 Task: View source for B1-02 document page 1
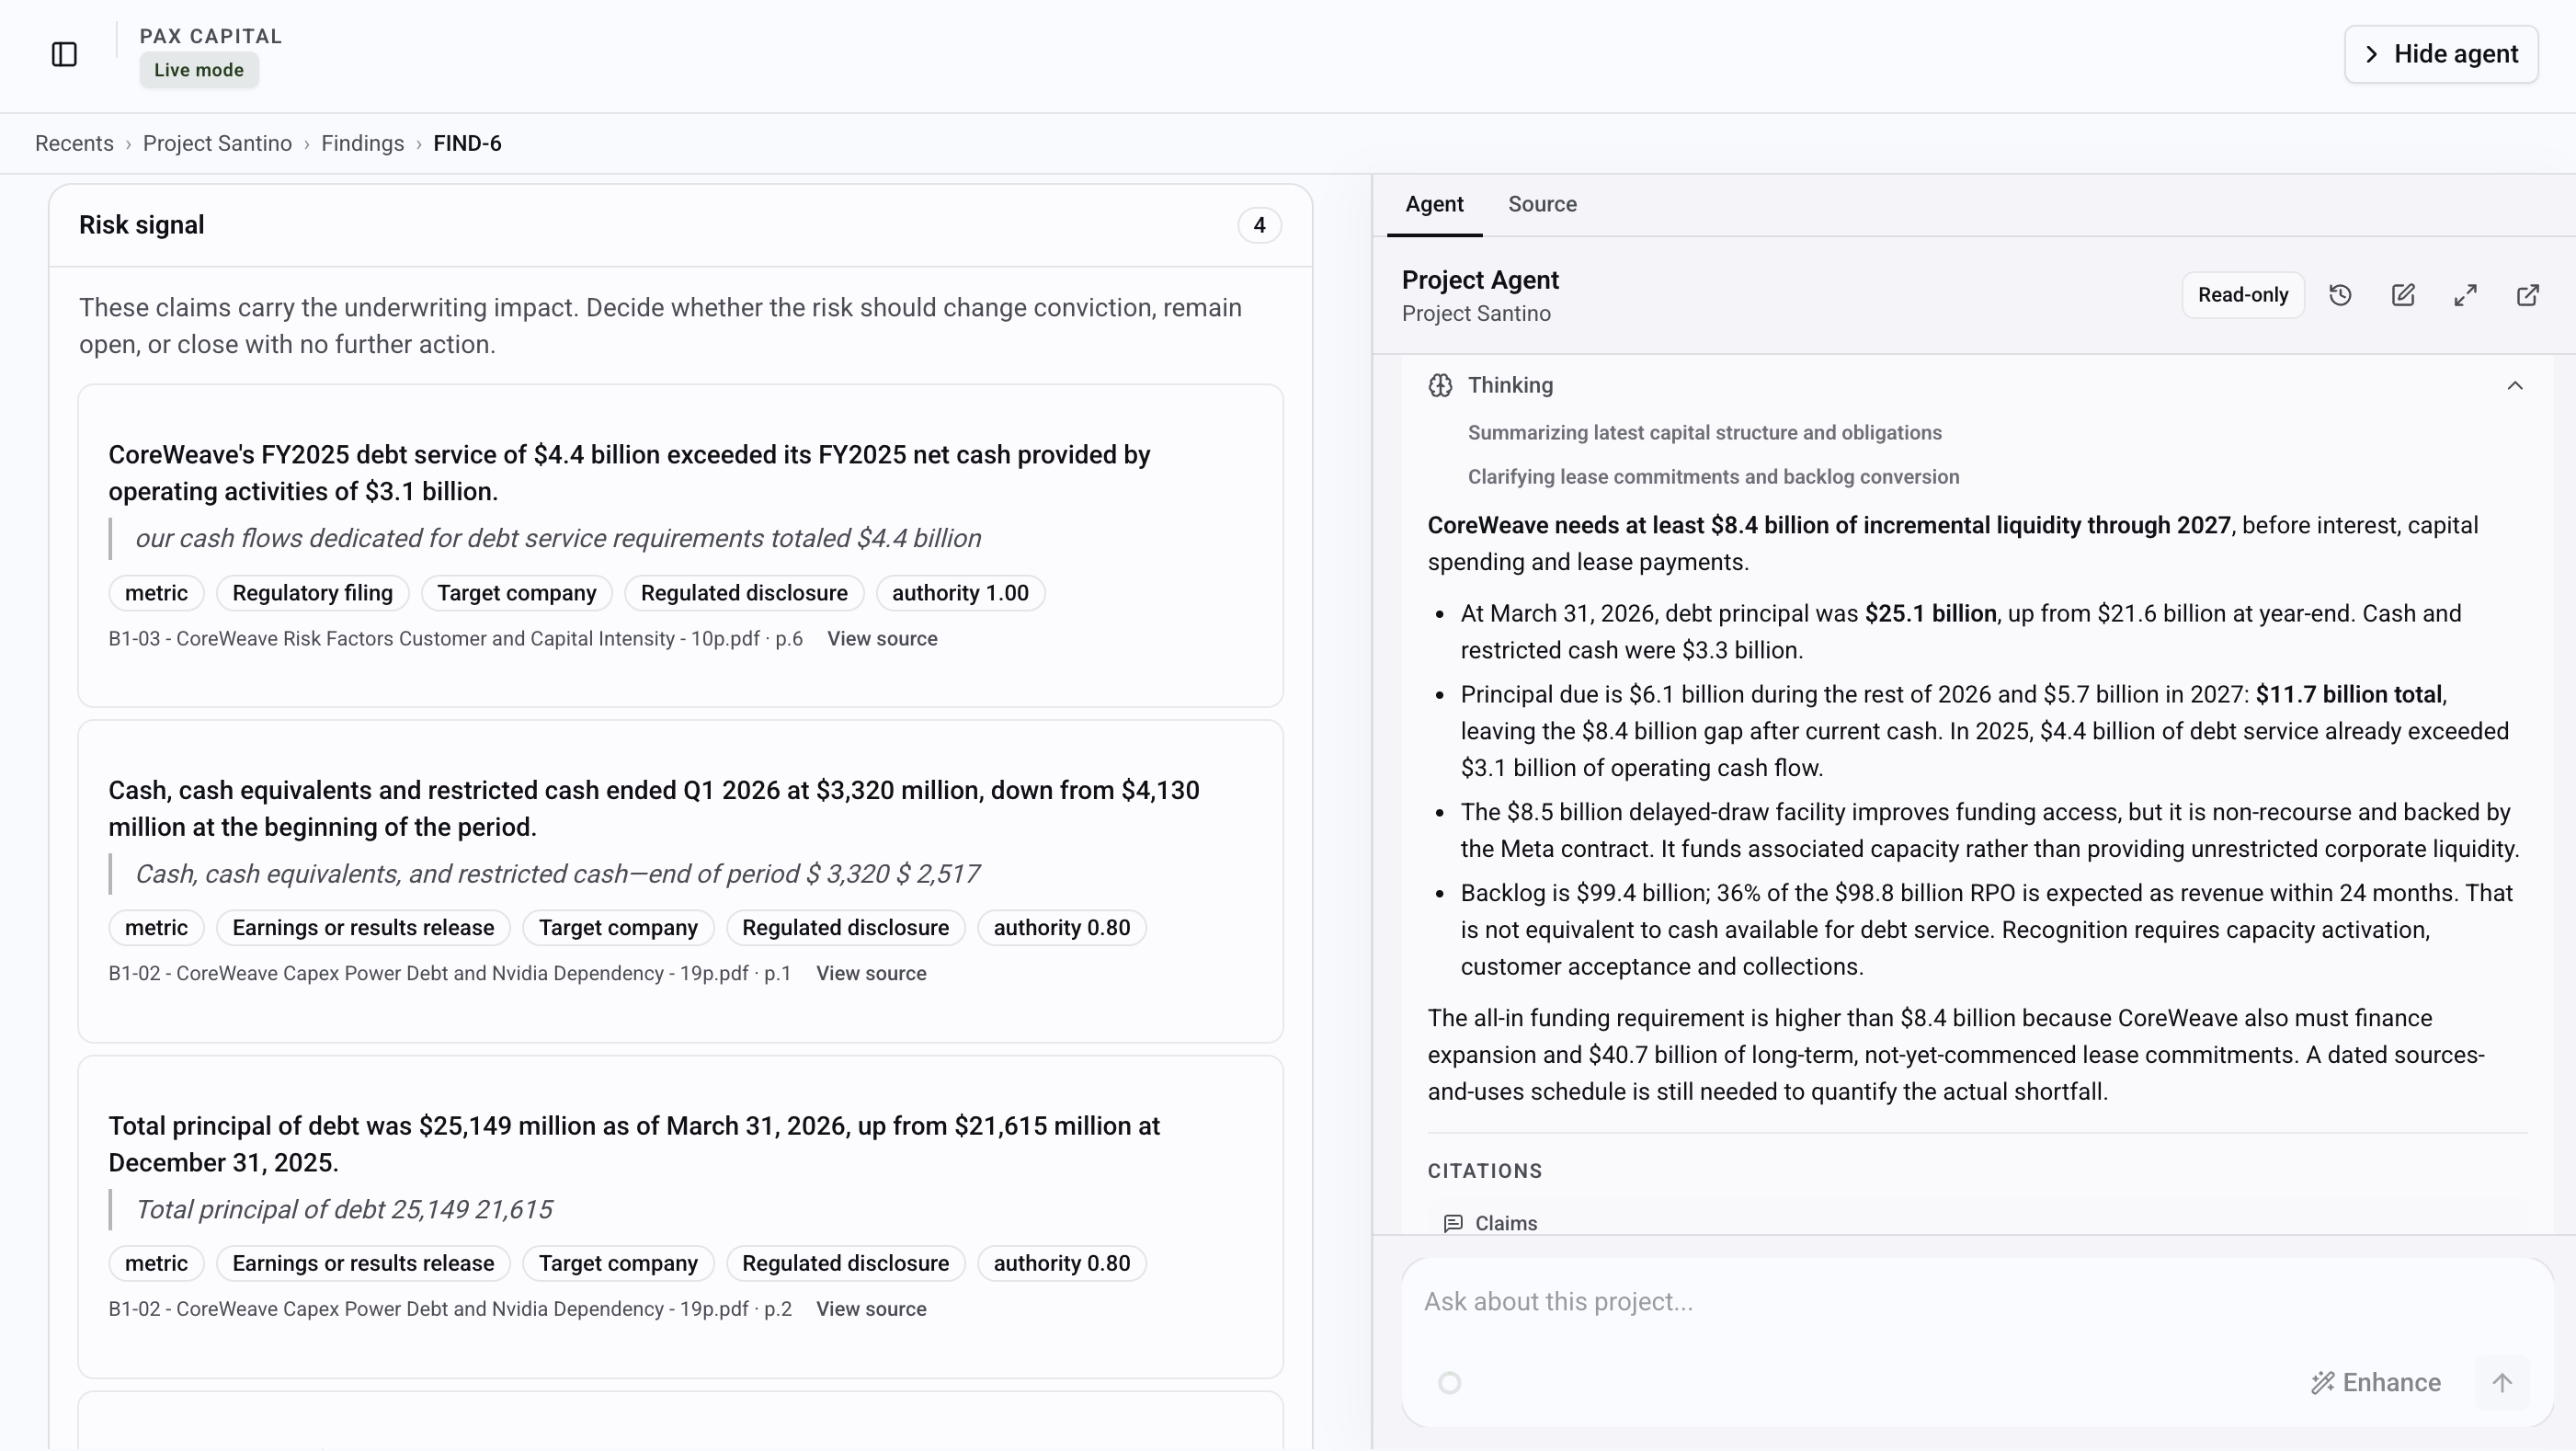[871, 974]
